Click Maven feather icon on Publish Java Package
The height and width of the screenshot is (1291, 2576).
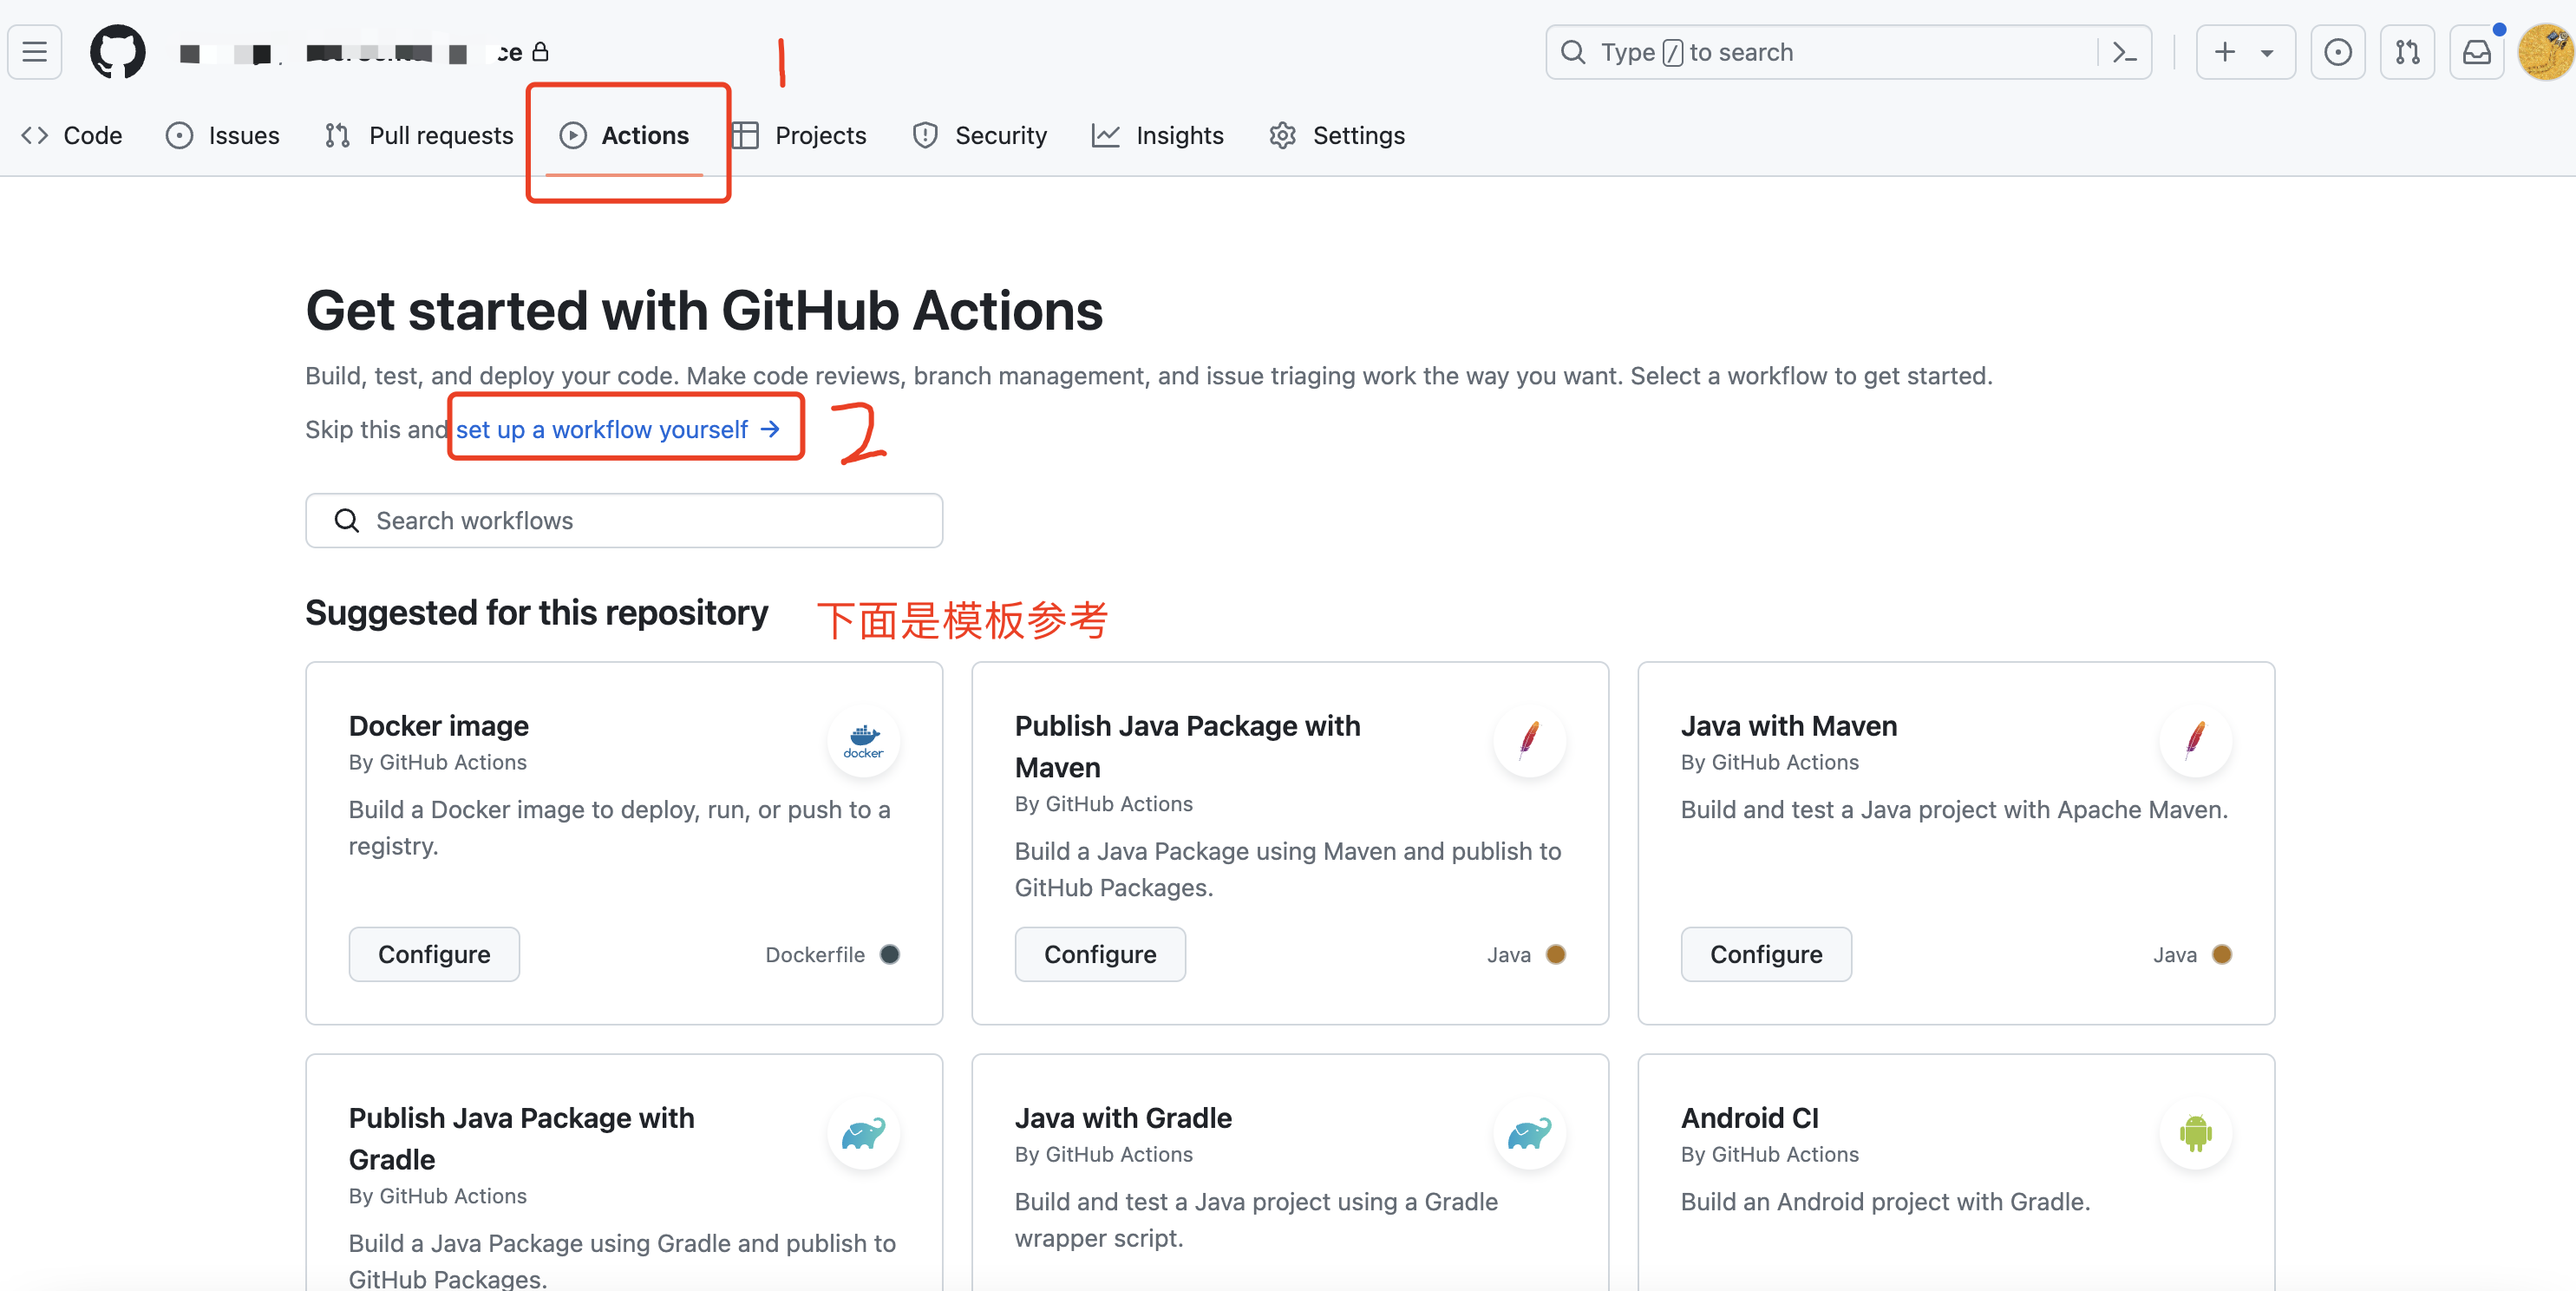1530,740
